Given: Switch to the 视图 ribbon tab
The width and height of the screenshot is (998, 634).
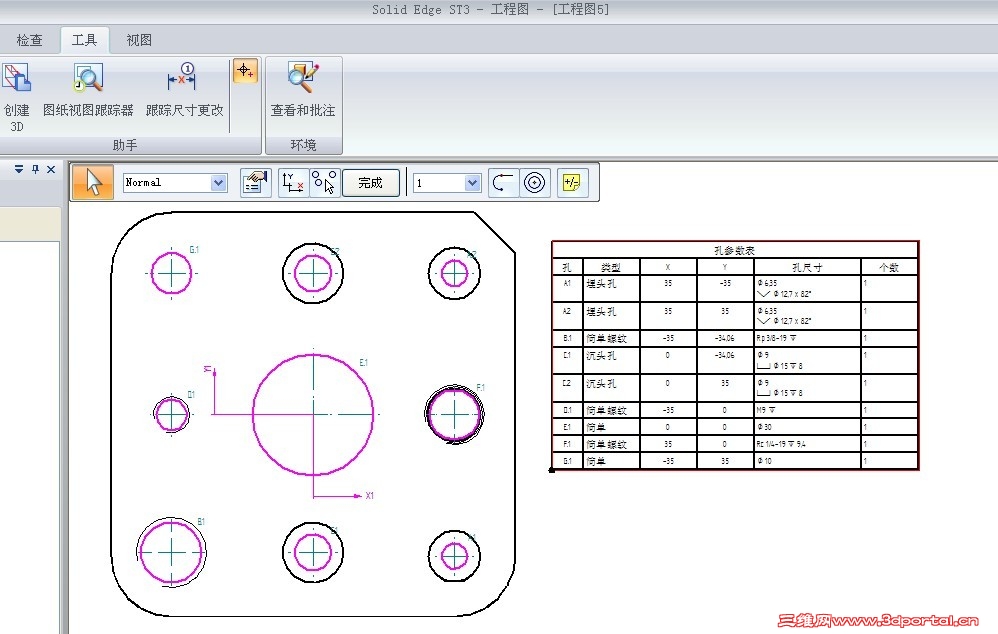Looking at the screenshot, I should coord(139,40).
